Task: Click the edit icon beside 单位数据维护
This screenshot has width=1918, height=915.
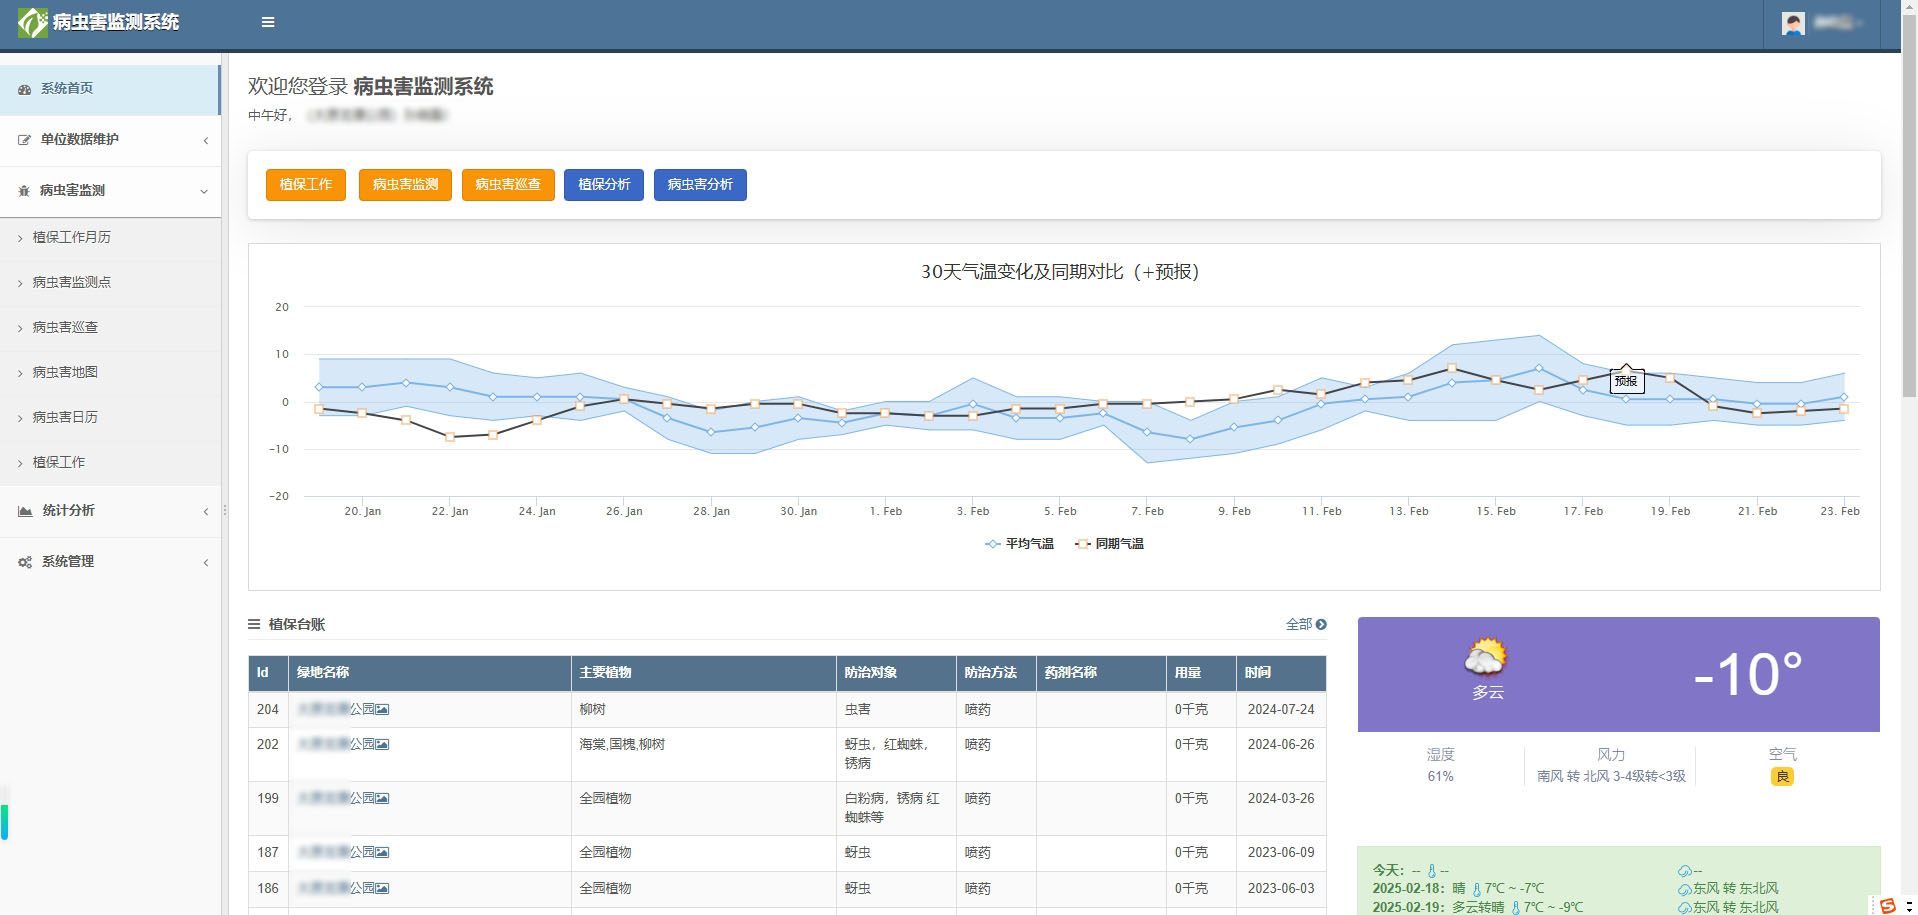Action: pos(25,140)
